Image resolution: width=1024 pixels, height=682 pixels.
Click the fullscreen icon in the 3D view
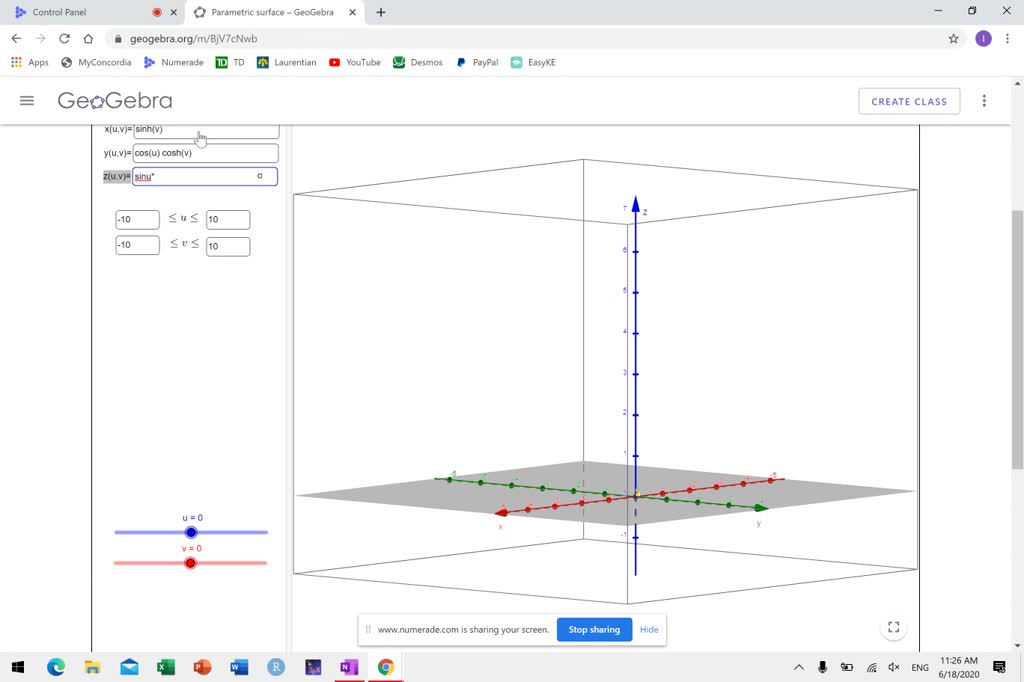pos(893,628)
